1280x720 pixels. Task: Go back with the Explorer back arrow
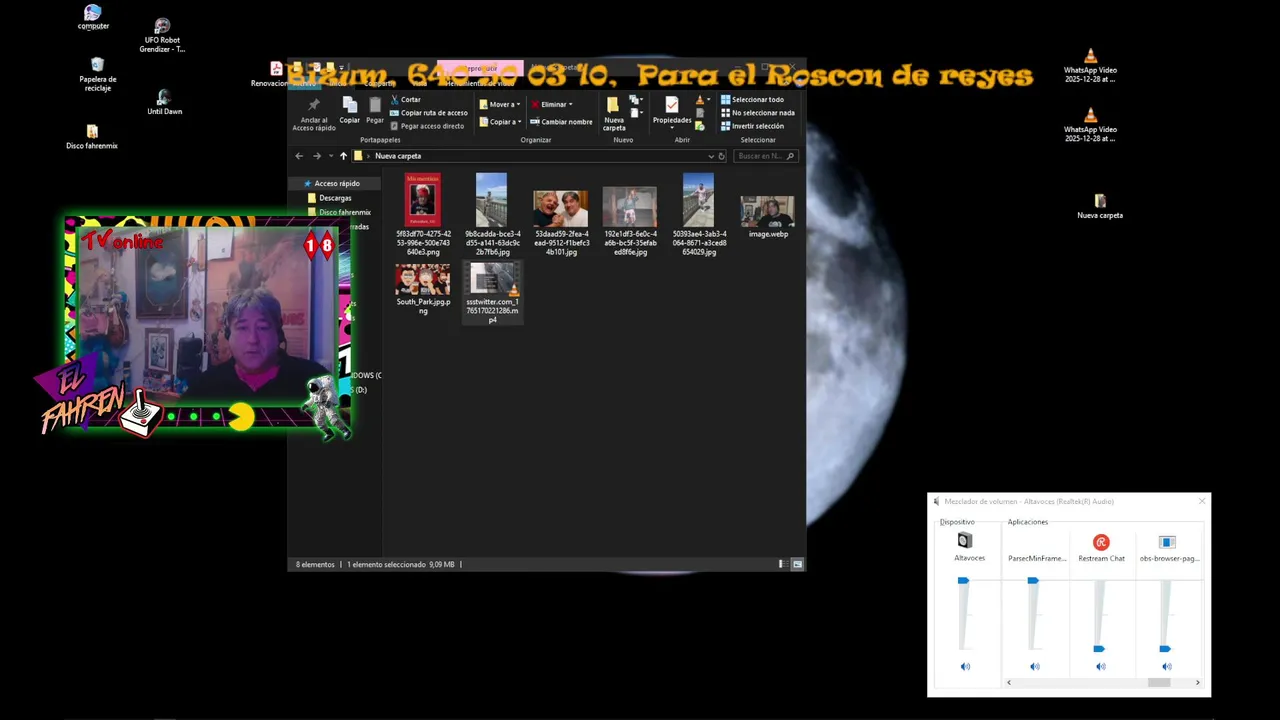(299, 156)
